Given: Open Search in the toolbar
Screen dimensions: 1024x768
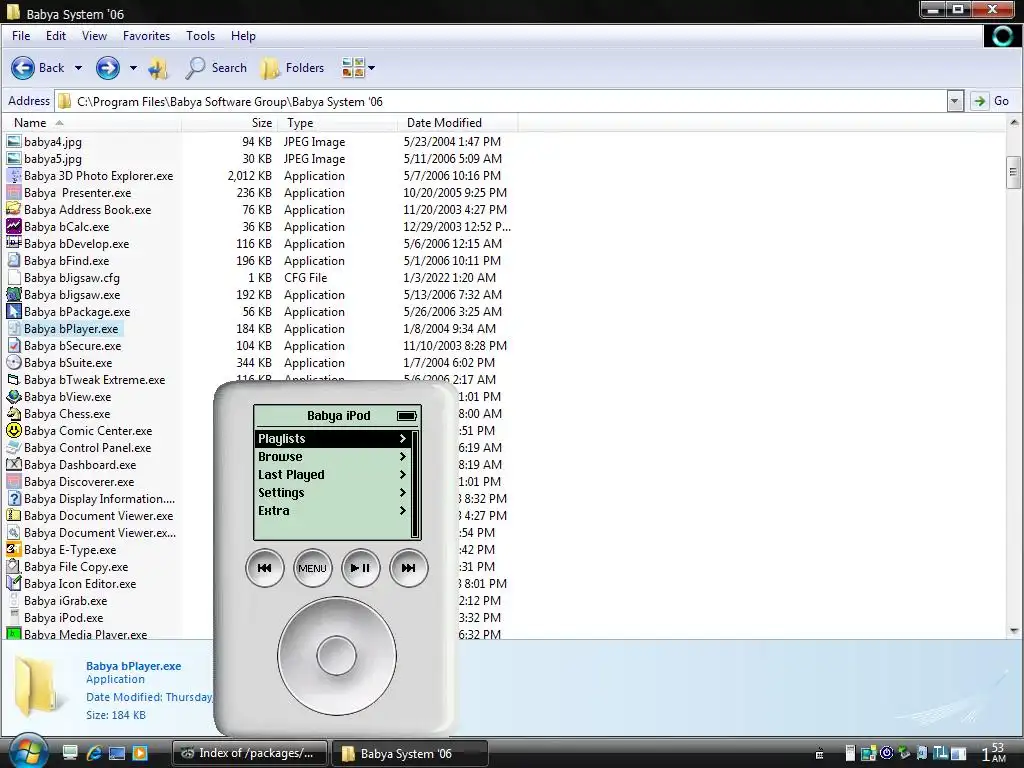Looking at the screenshot, I should tap(216, 68).
